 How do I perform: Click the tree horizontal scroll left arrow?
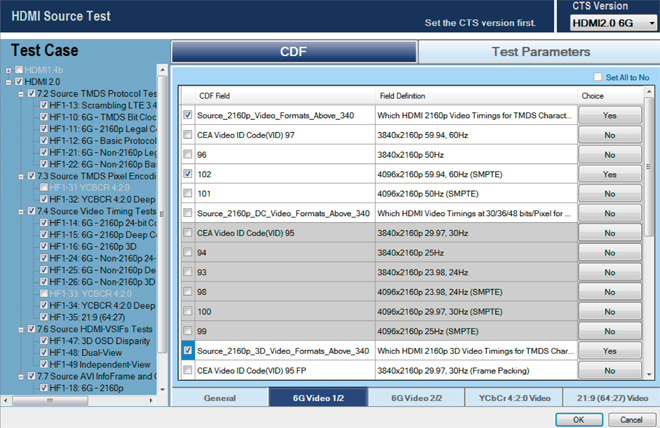(5, 400)
